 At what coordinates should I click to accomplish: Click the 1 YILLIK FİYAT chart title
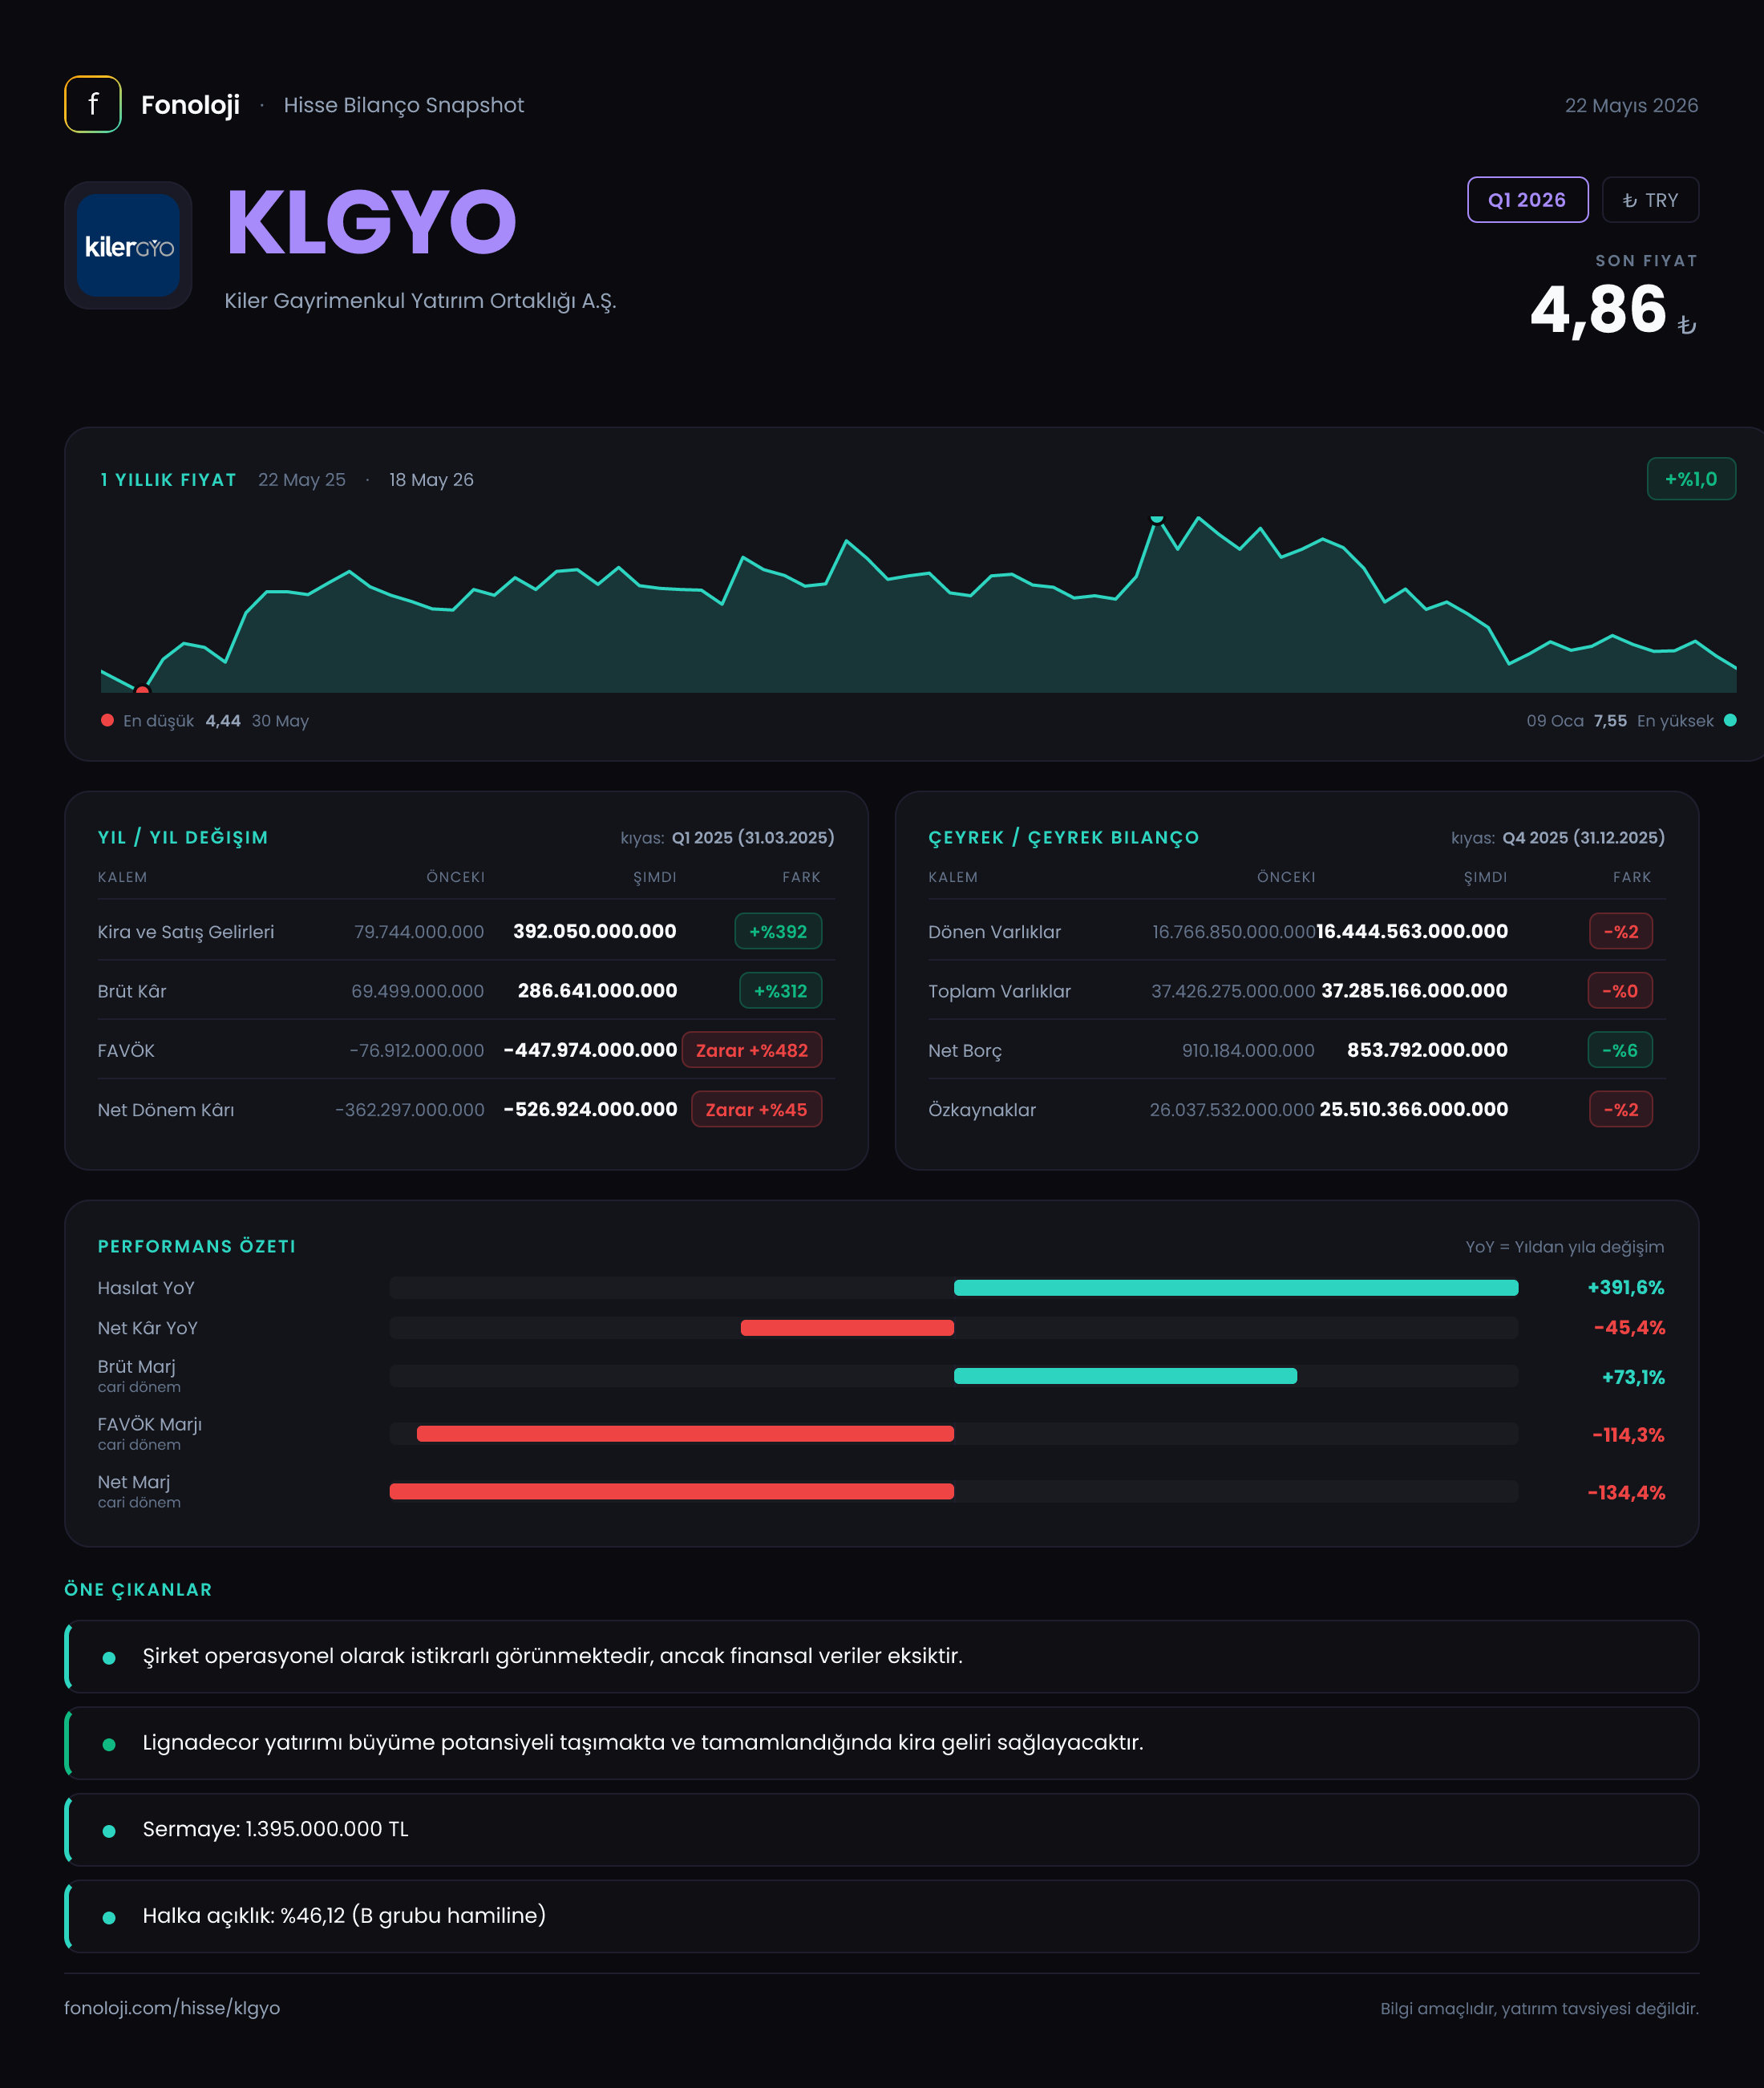coord(168,480)
